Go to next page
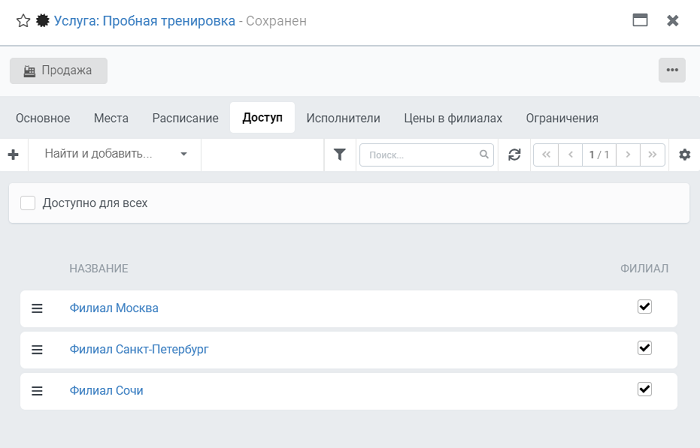 click(x=628, y=155)
